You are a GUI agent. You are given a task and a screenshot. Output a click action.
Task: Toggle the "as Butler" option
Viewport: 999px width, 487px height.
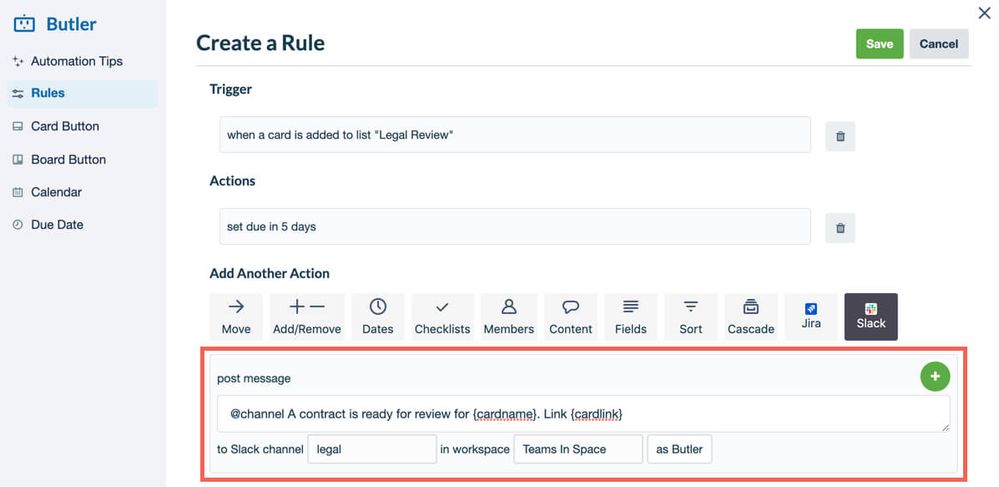point(679,449)
